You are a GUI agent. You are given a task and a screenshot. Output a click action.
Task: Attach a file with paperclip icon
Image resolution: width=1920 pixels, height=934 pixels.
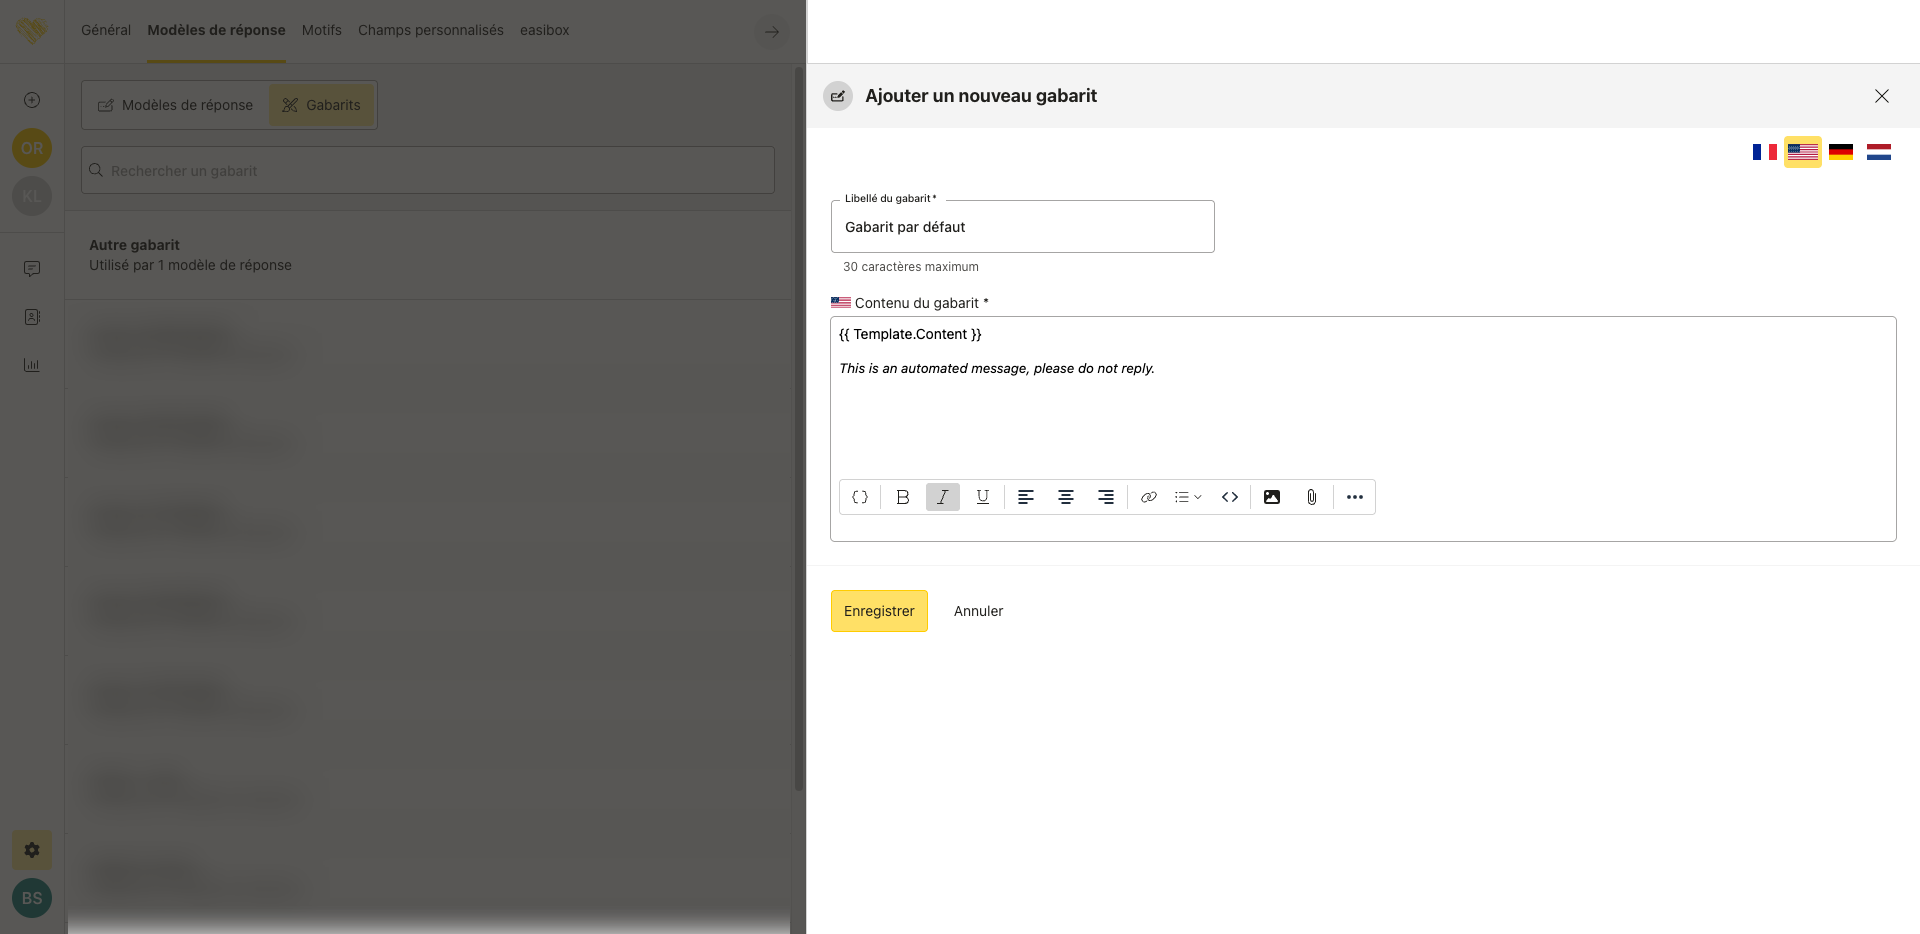[x=1312, y=497]
